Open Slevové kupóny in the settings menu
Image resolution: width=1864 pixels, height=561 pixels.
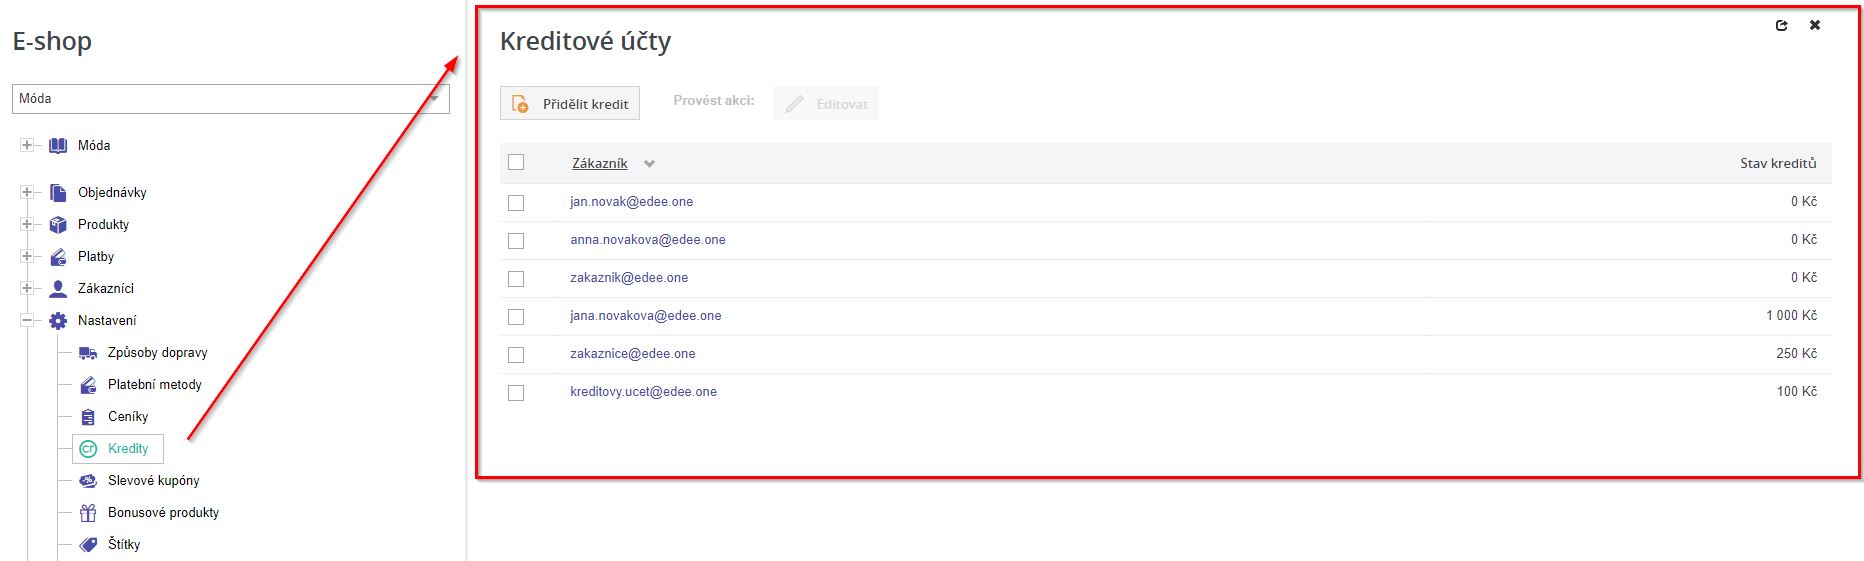153,481
